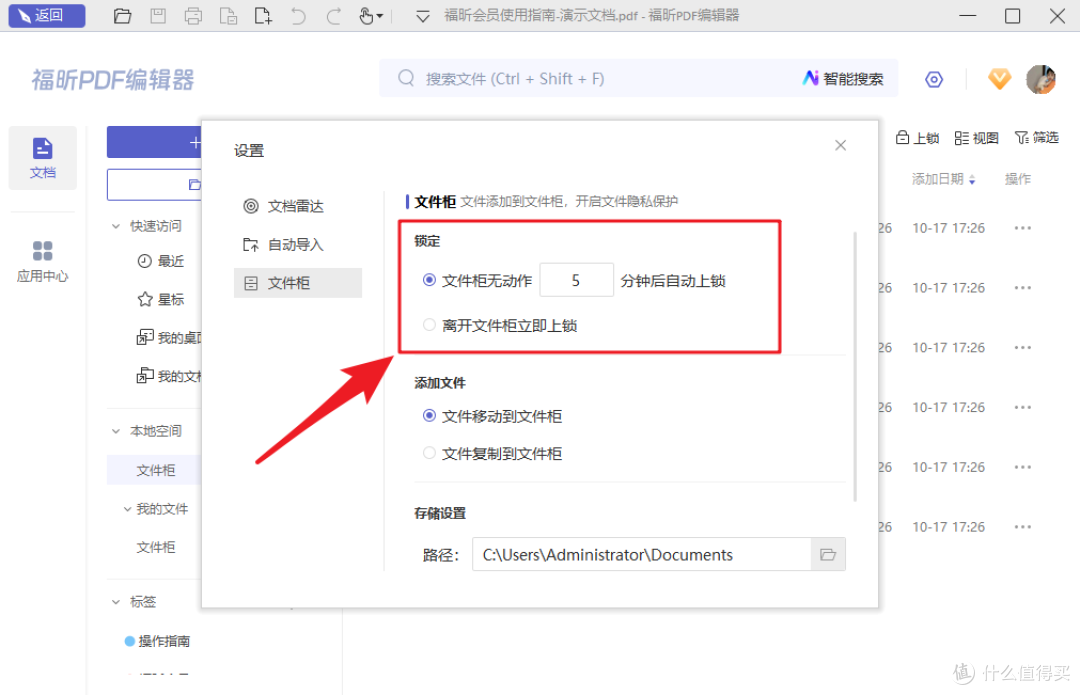1080x695 pixels.
Task: Open 星标 starred files
Action: click(160, 300)
